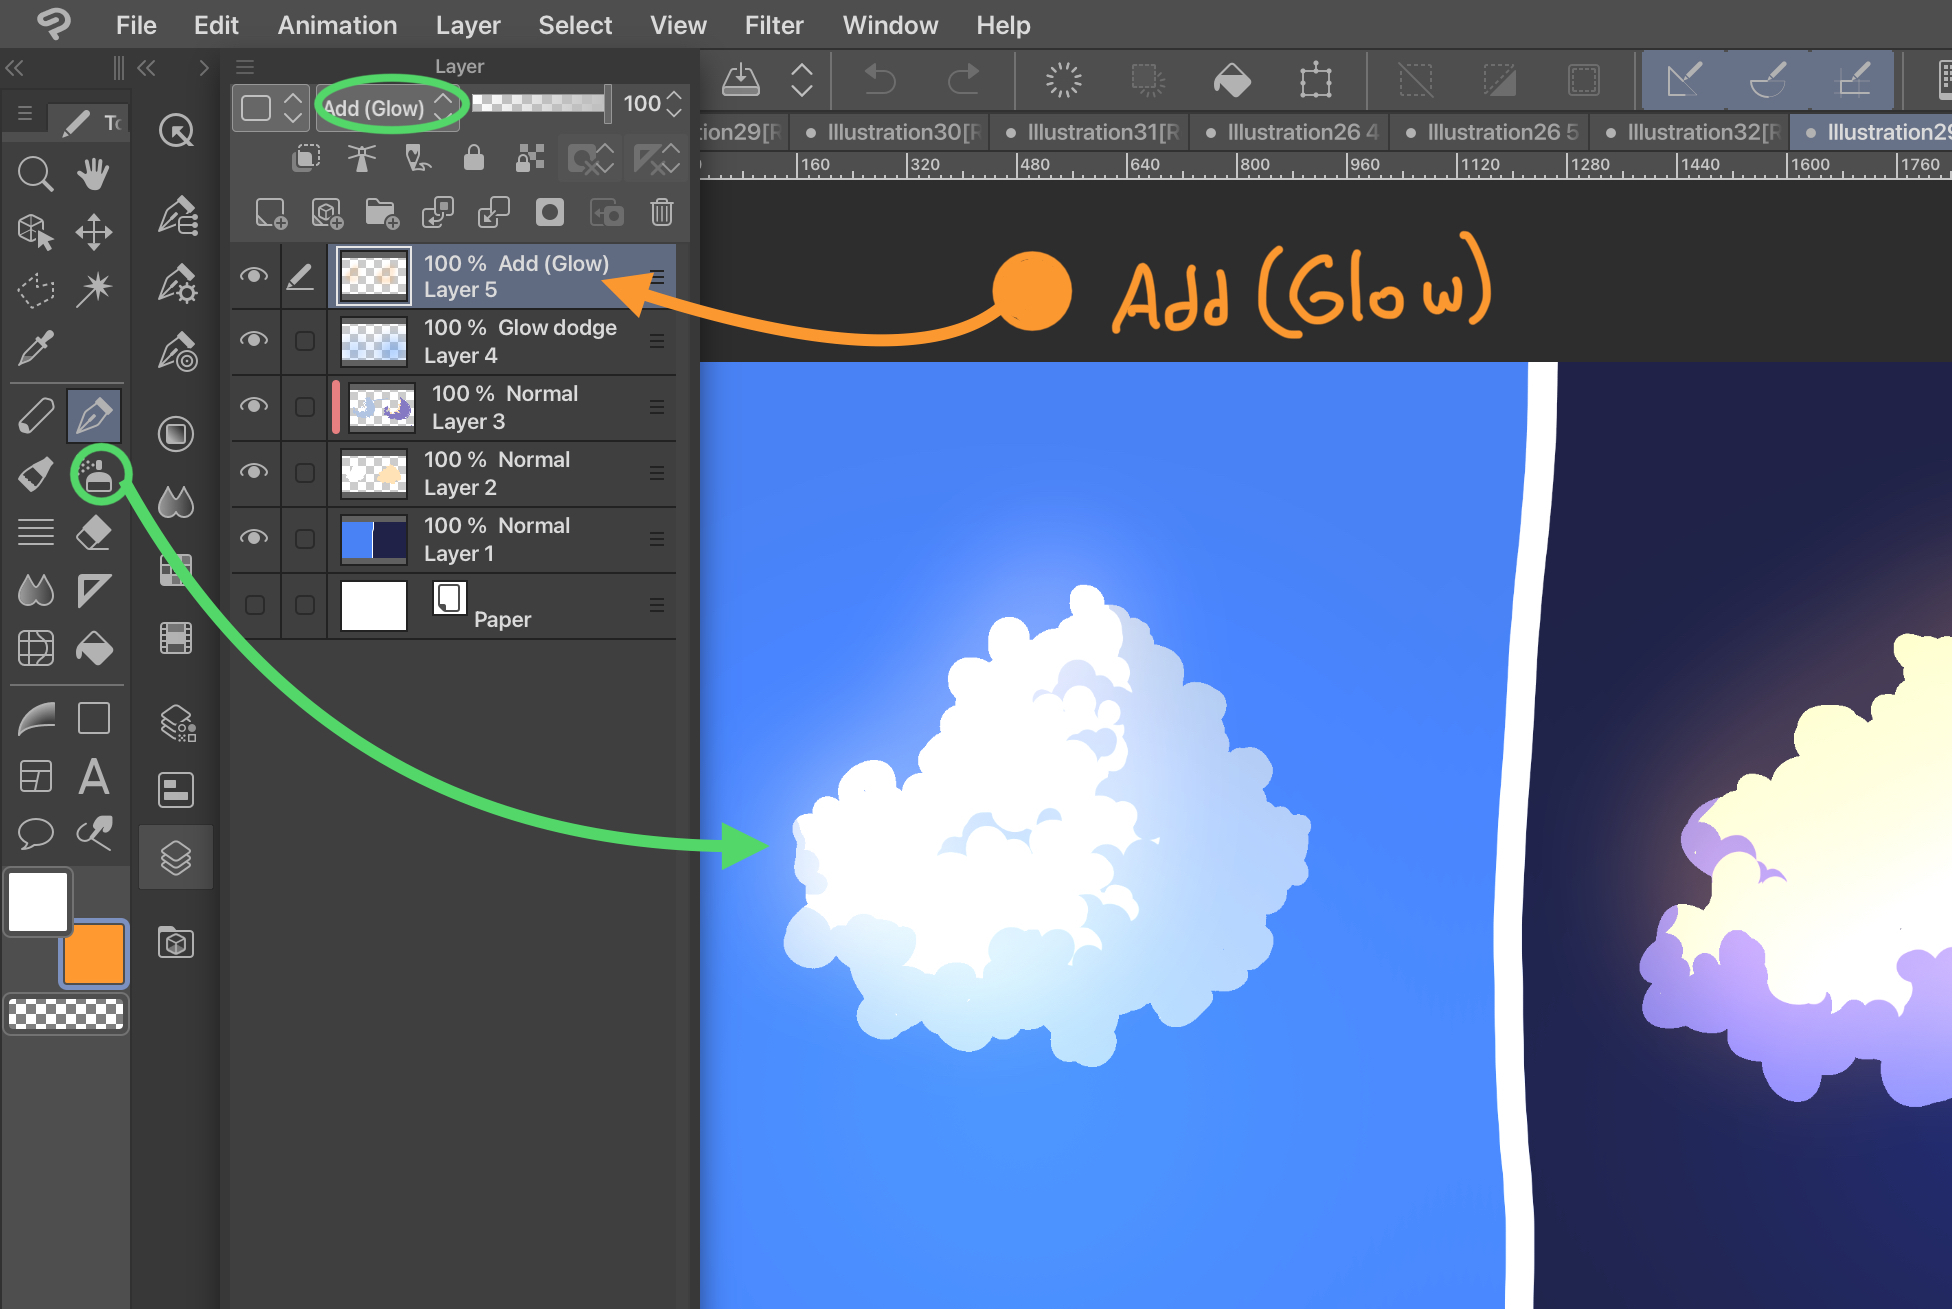Click the Delete Layer trash icon
This screenshot has width=1952, height=1309.
pyautogui.click(x=661, y=212)
